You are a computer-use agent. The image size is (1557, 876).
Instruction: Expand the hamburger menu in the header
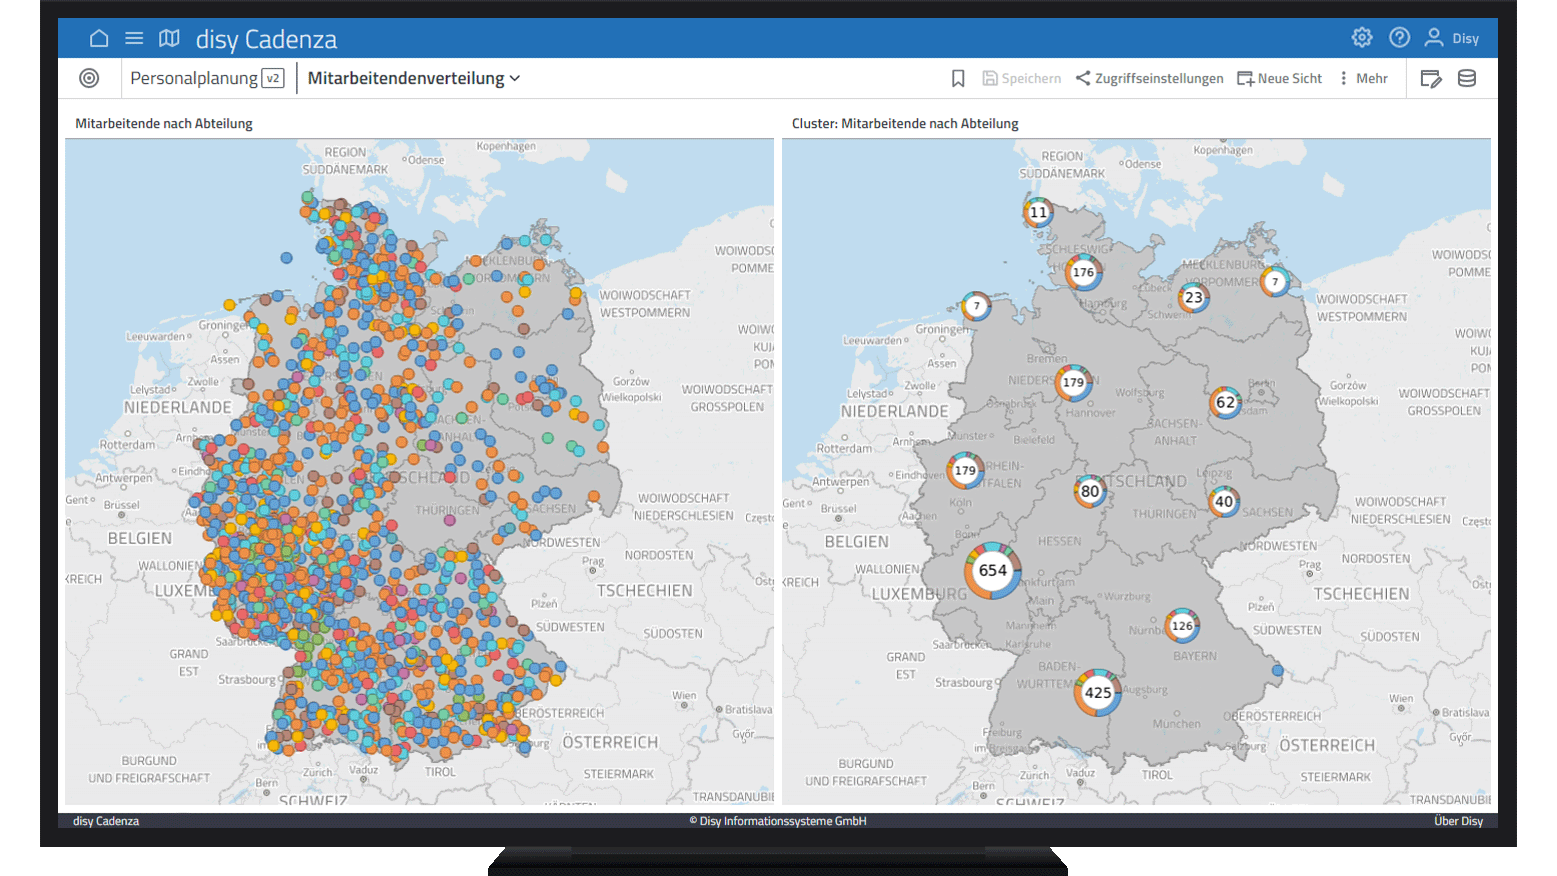(x=134, y=37)
